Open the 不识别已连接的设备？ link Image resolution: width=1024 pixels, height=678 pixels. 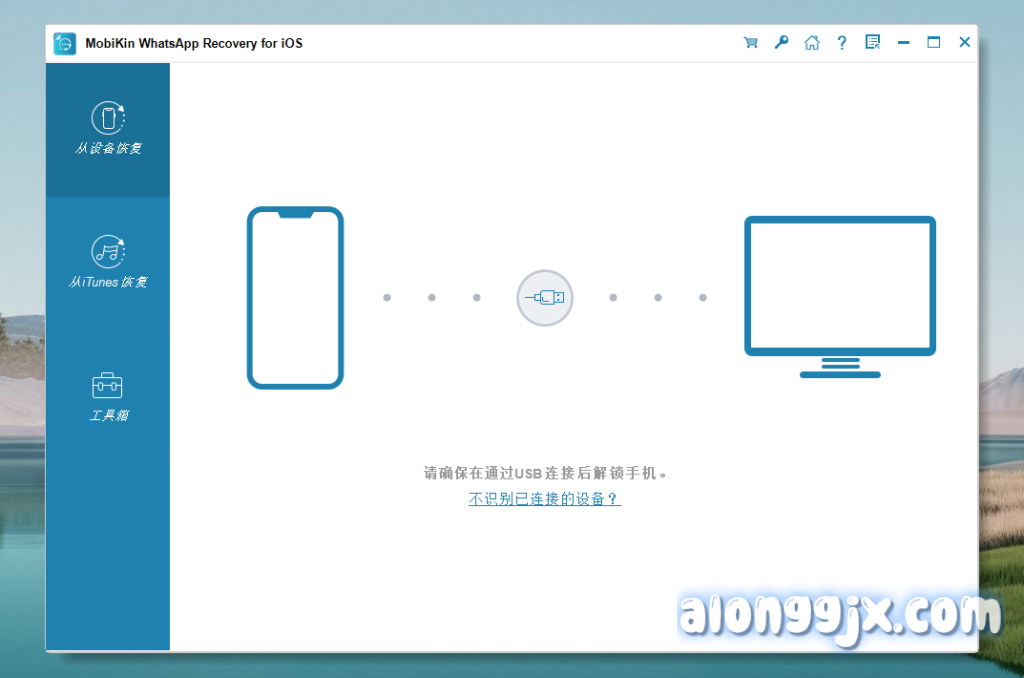(x=544, y=499)
